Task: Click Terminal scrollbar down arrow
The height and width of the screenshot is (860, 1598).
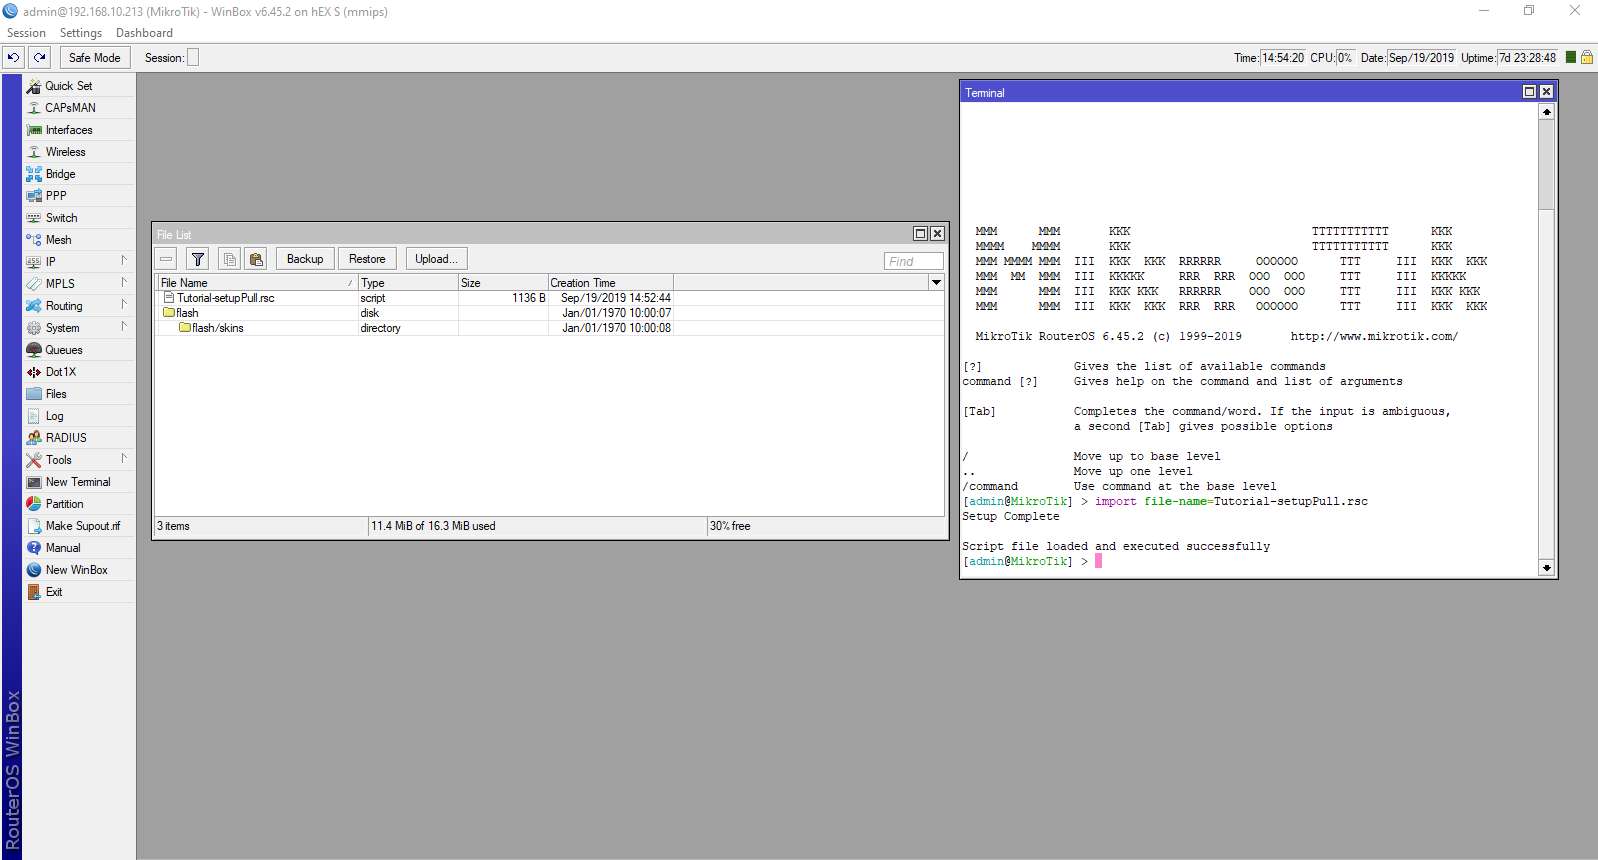Action: [1546, 568]
